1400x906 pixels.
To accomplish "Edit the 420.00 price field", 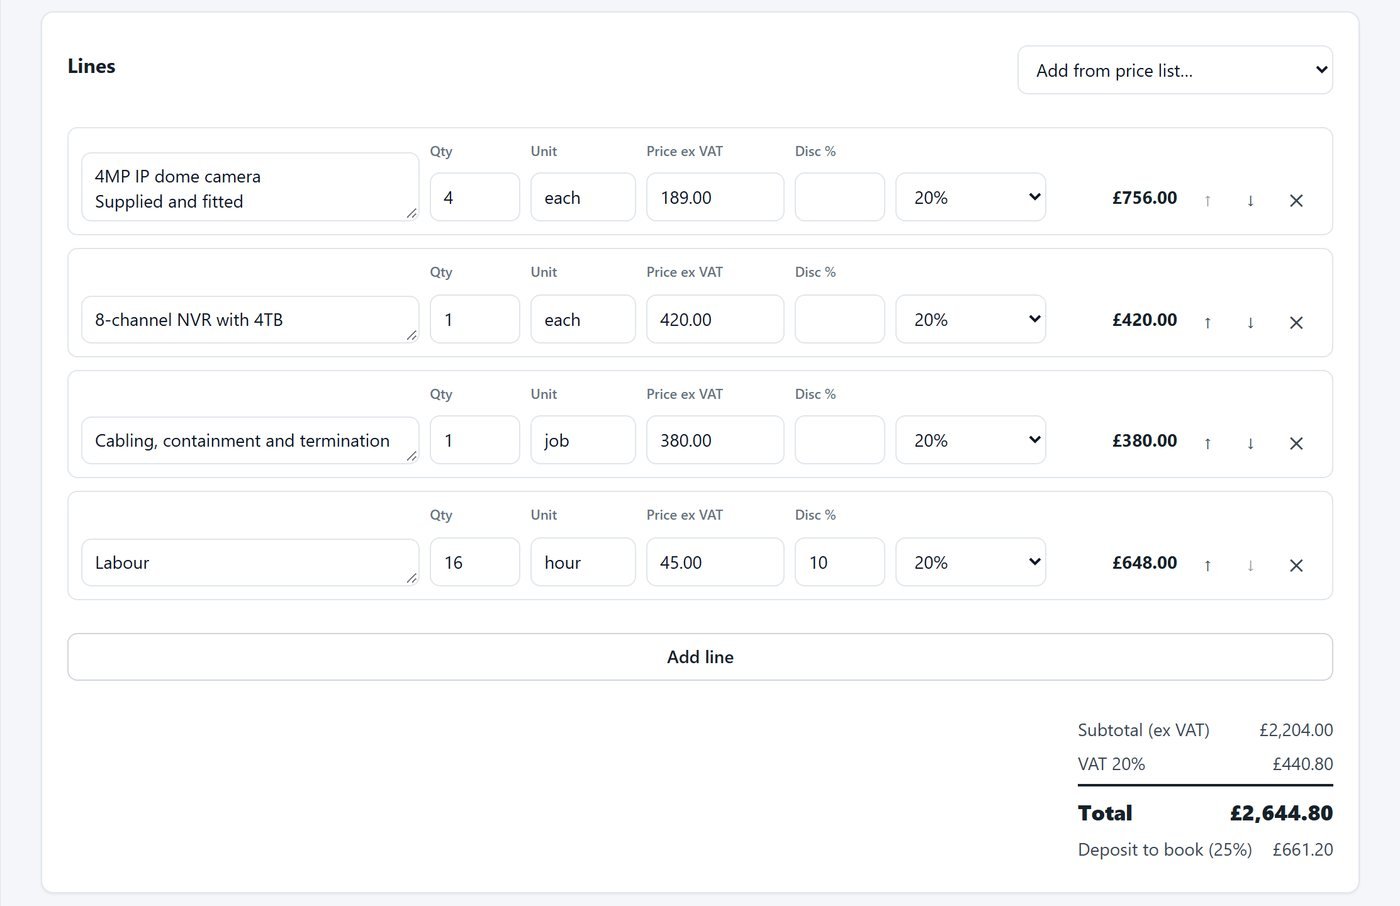I will tap(715, 319).
